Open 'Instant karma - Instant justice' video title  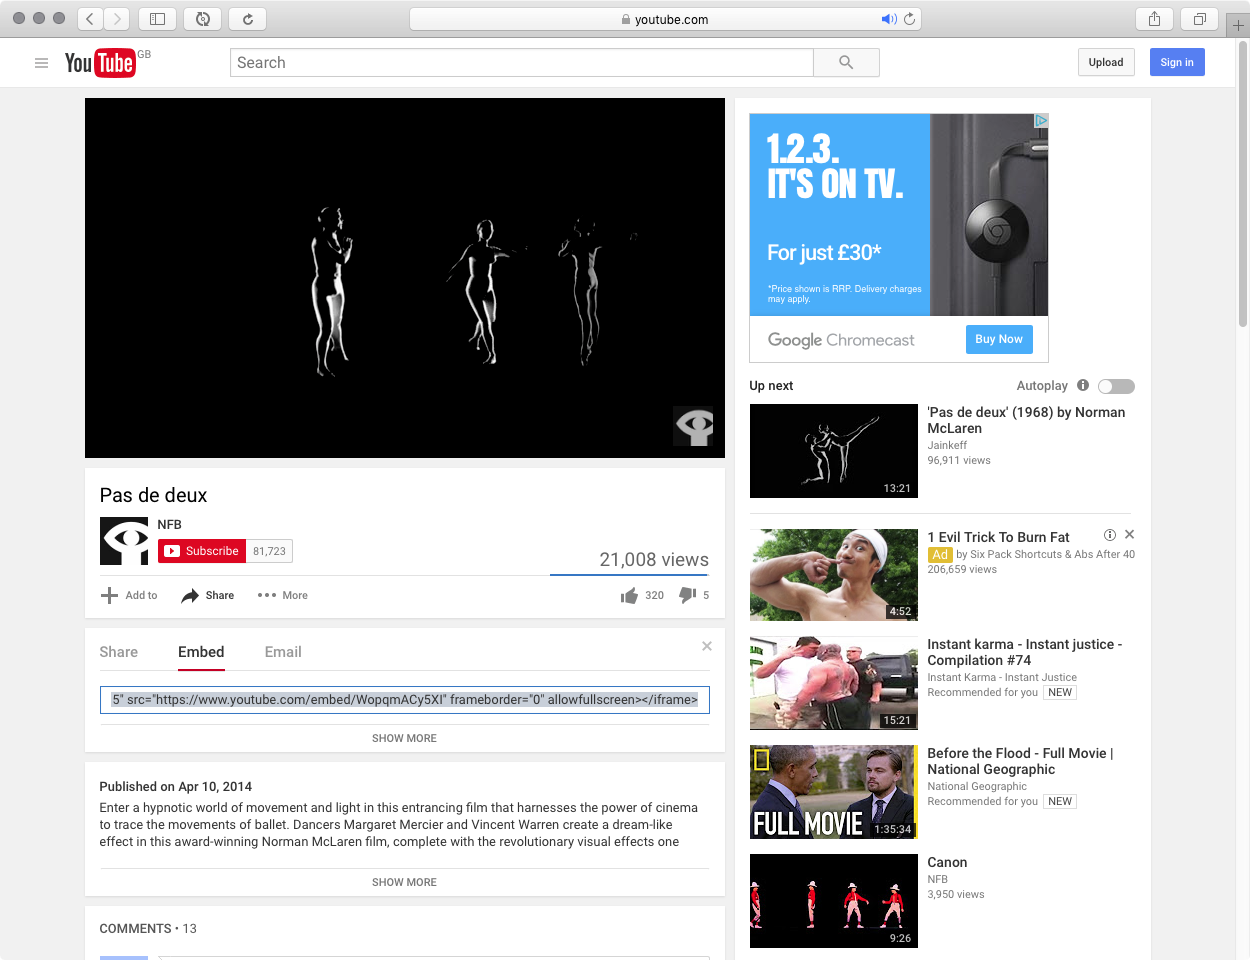1025,652
